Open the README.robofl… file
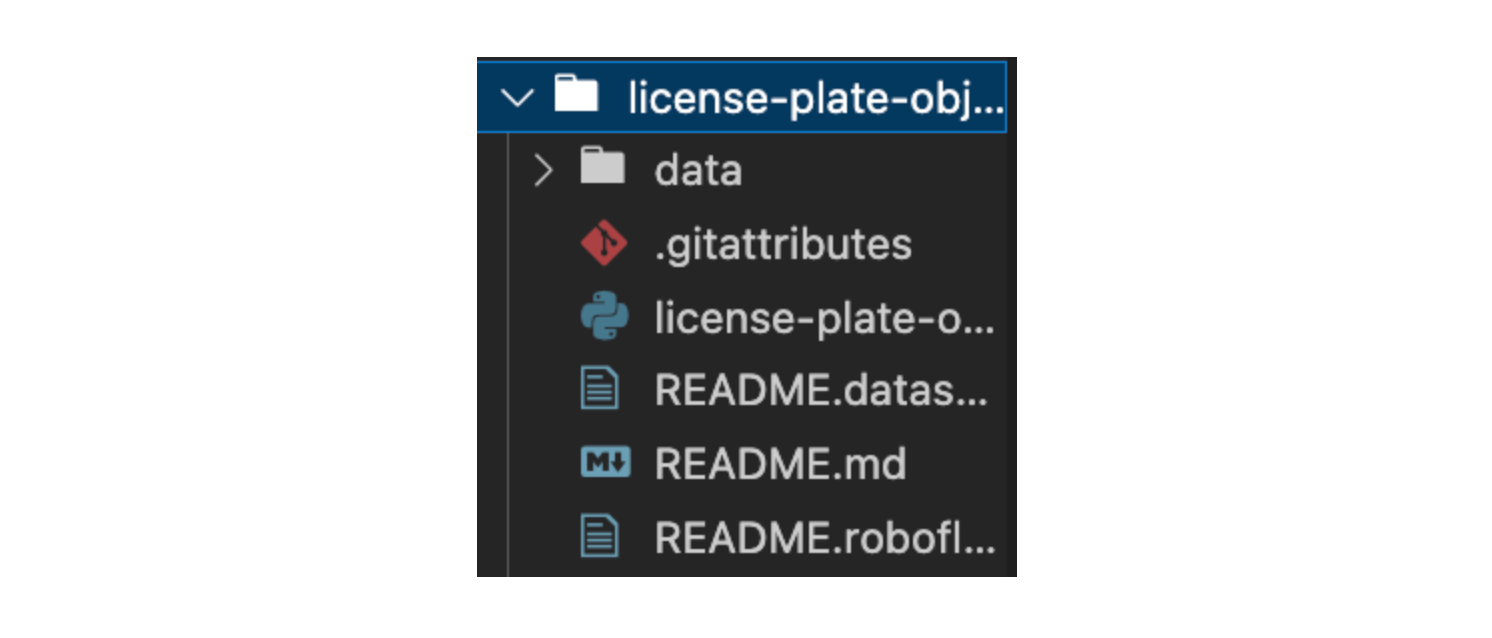This screenshot has width=1492, height=638. pos(825,538)
